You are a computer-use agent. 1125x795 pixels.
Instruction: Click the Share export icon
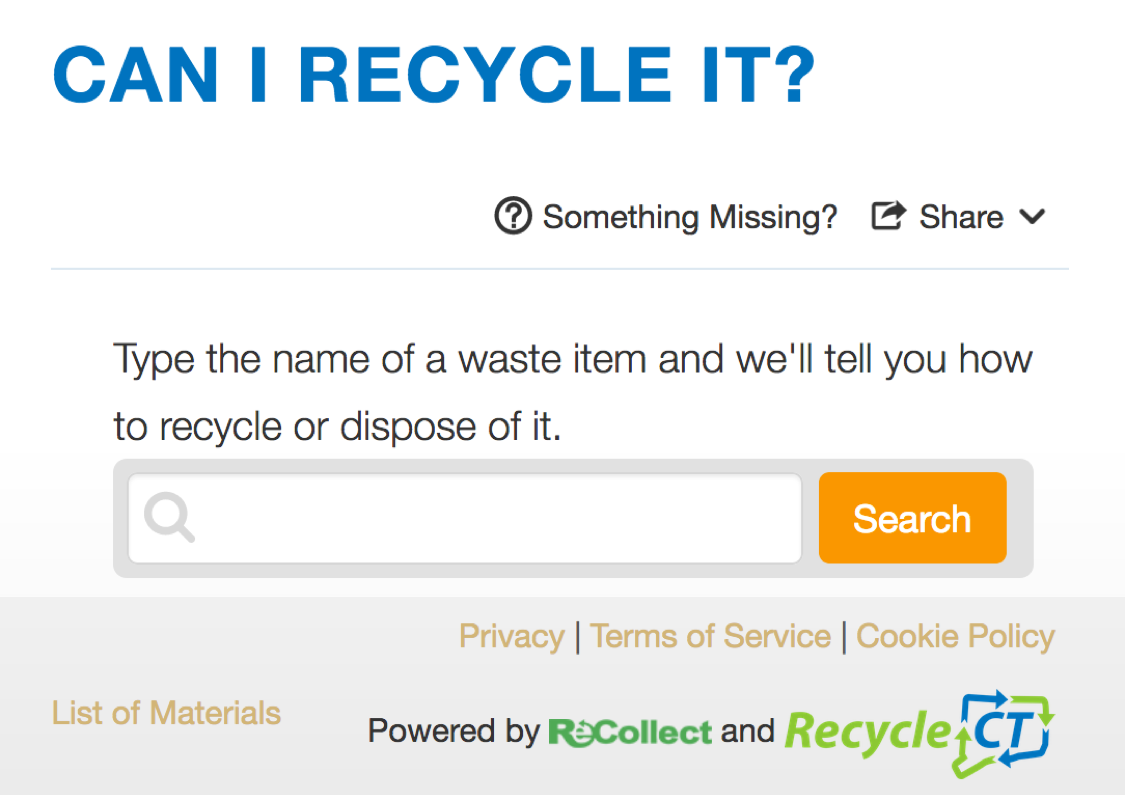coord(888,216)
